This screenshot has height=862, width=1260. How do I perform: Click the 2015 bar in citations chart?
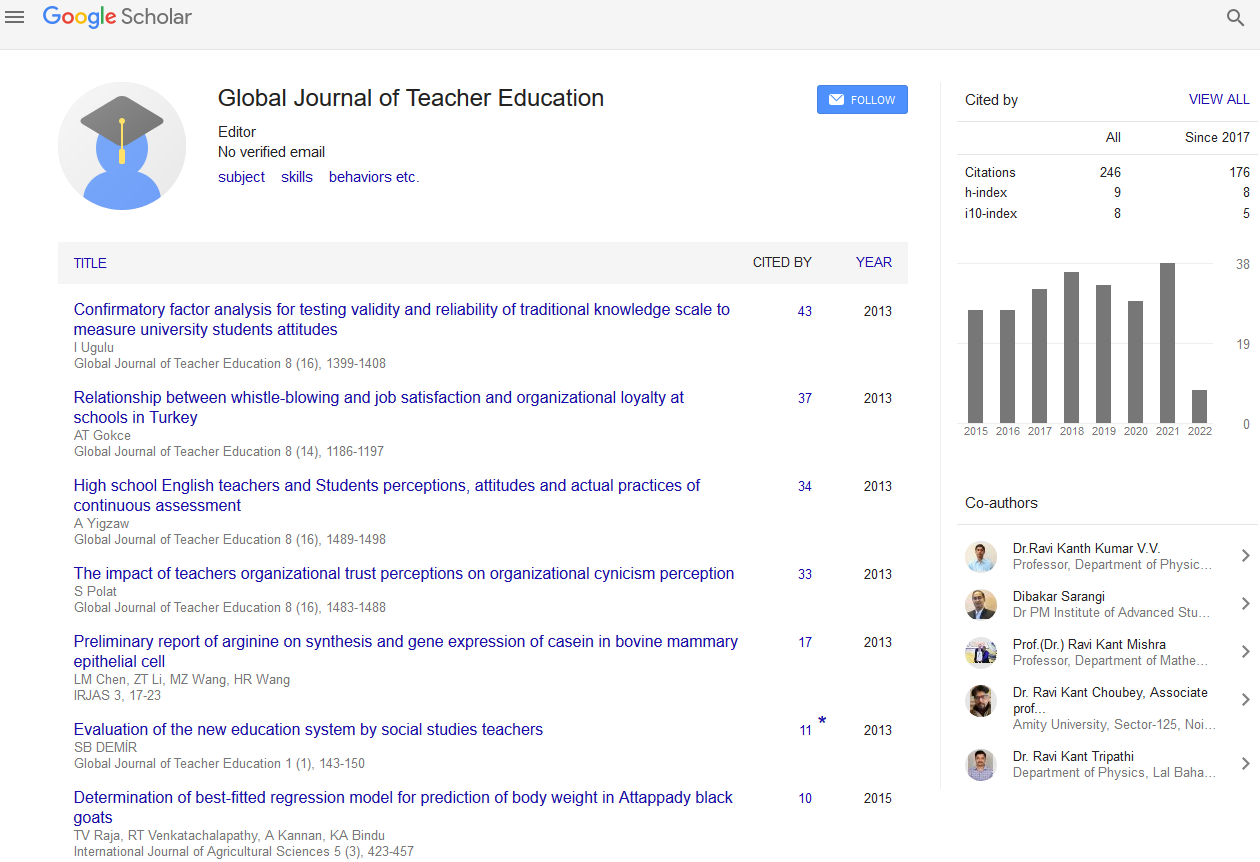975,366
